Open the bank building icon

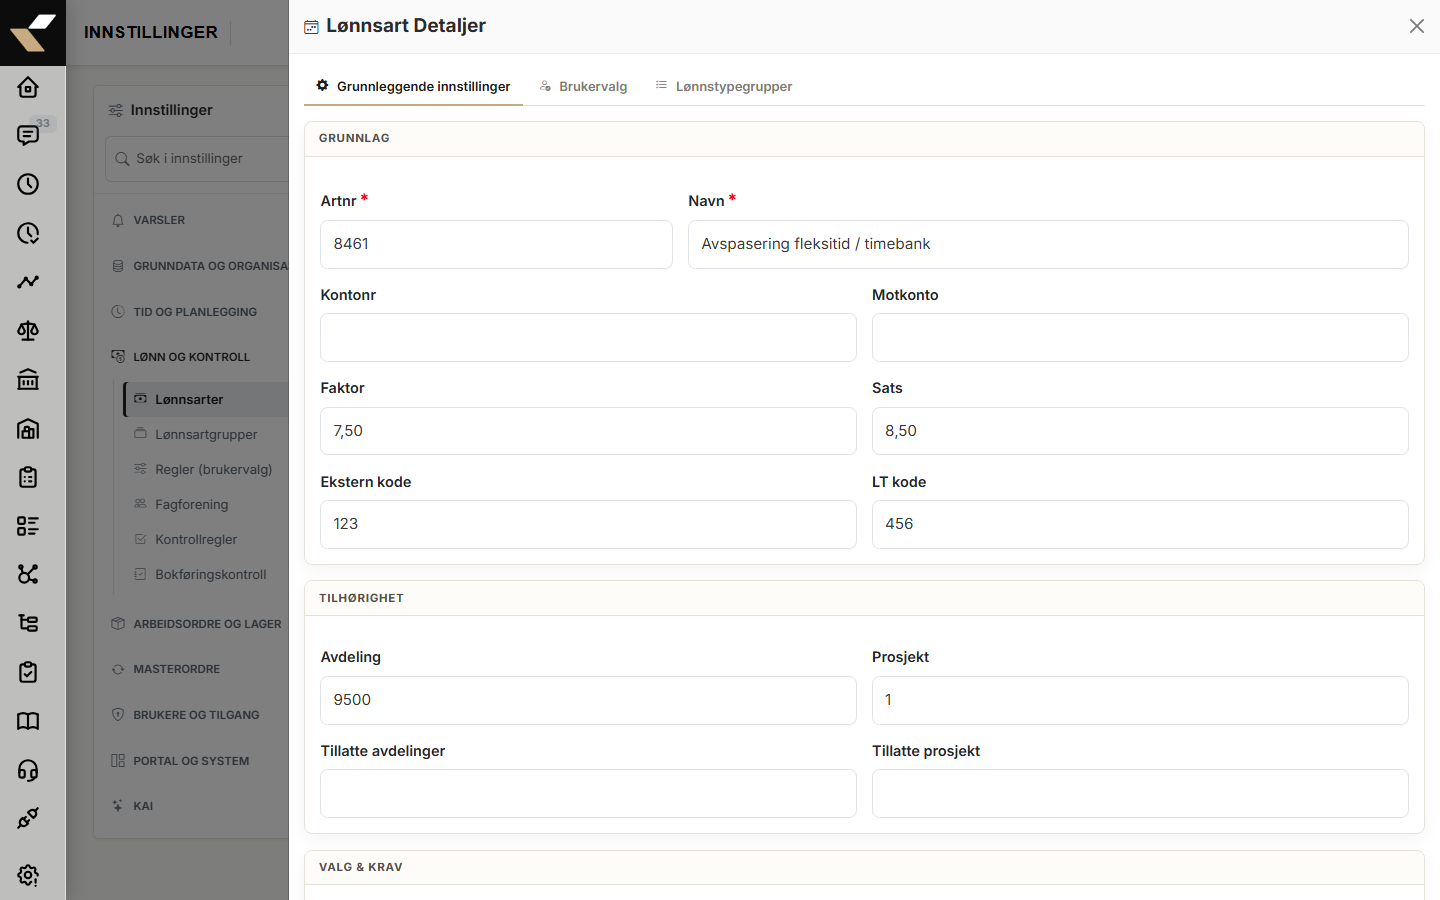[x=28, y=379]
